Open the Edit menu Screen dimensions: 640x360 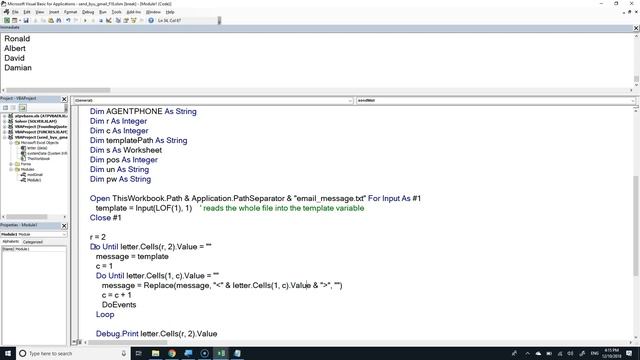[x=27, y=12]
